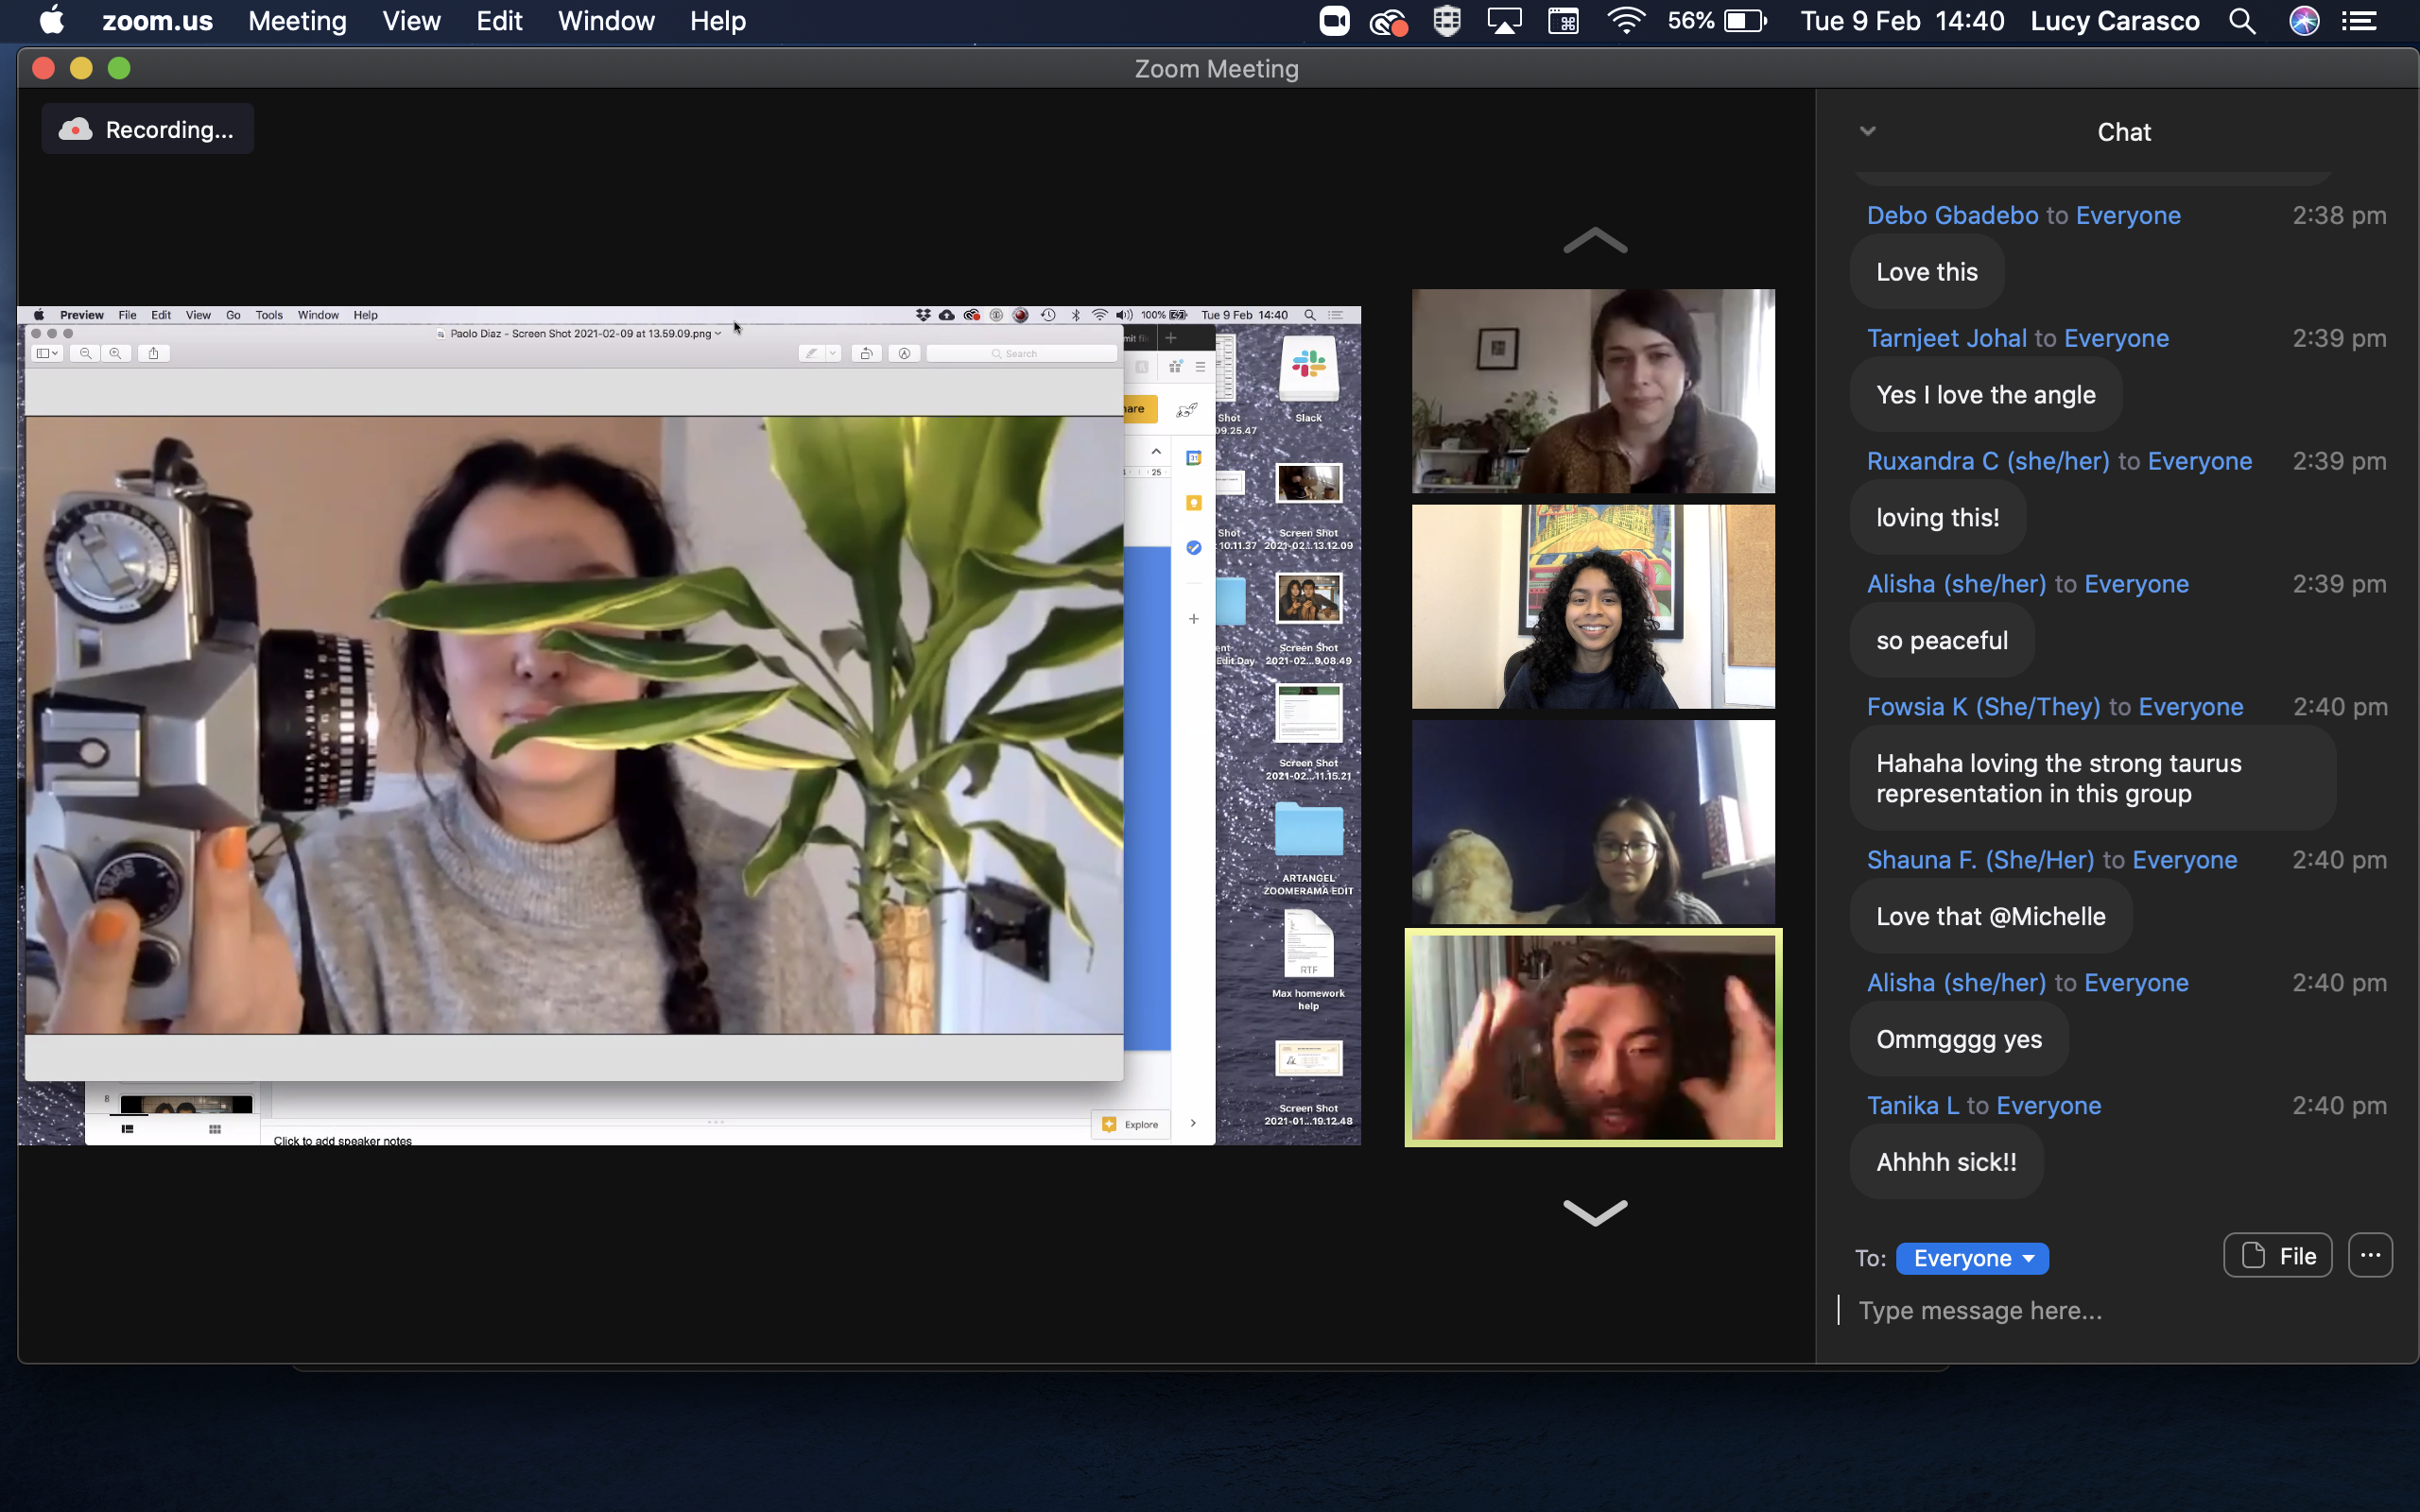The width and height of the screenshot is (2420, 1512).
Task: Click Shauna F. (She/Her) sender name
Action: tap(1980, 860)
